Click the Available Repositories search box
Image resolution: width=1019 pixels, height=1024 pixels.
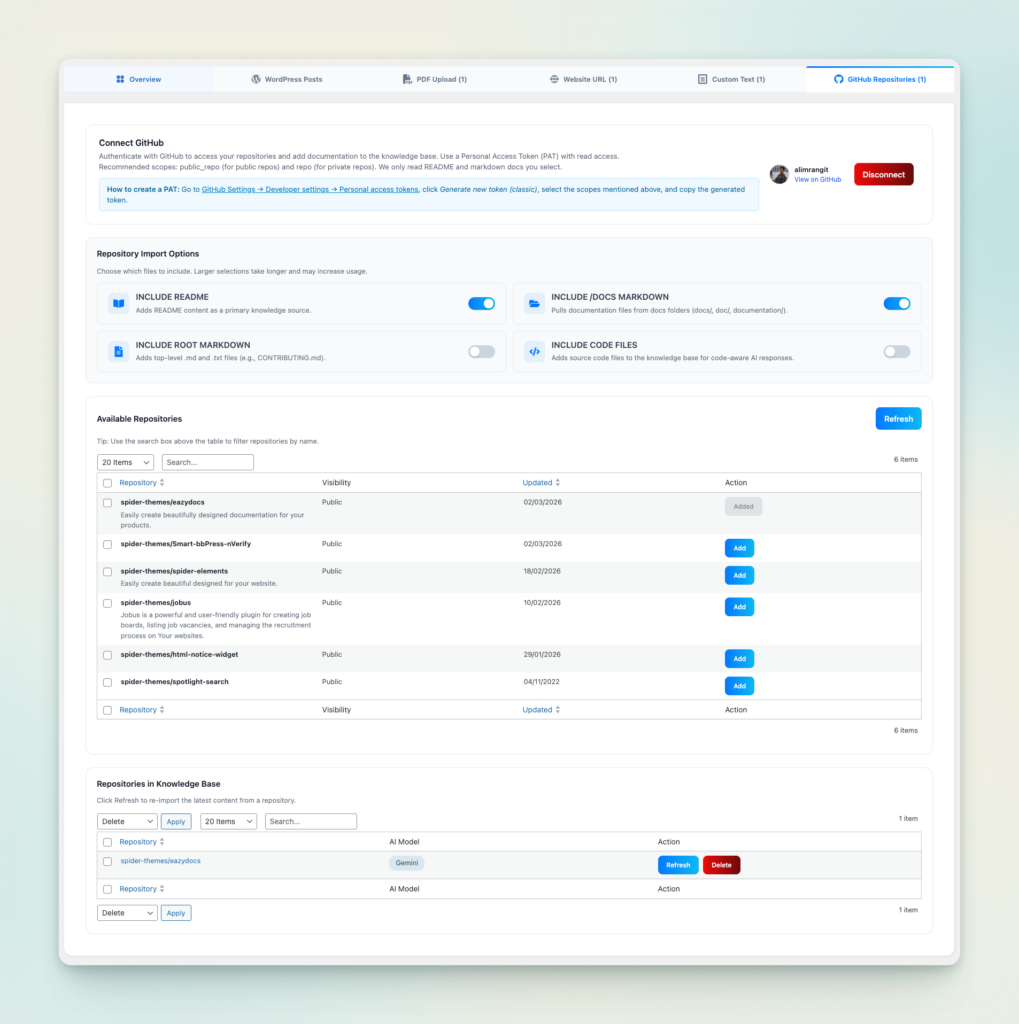[x=208, y=462]
